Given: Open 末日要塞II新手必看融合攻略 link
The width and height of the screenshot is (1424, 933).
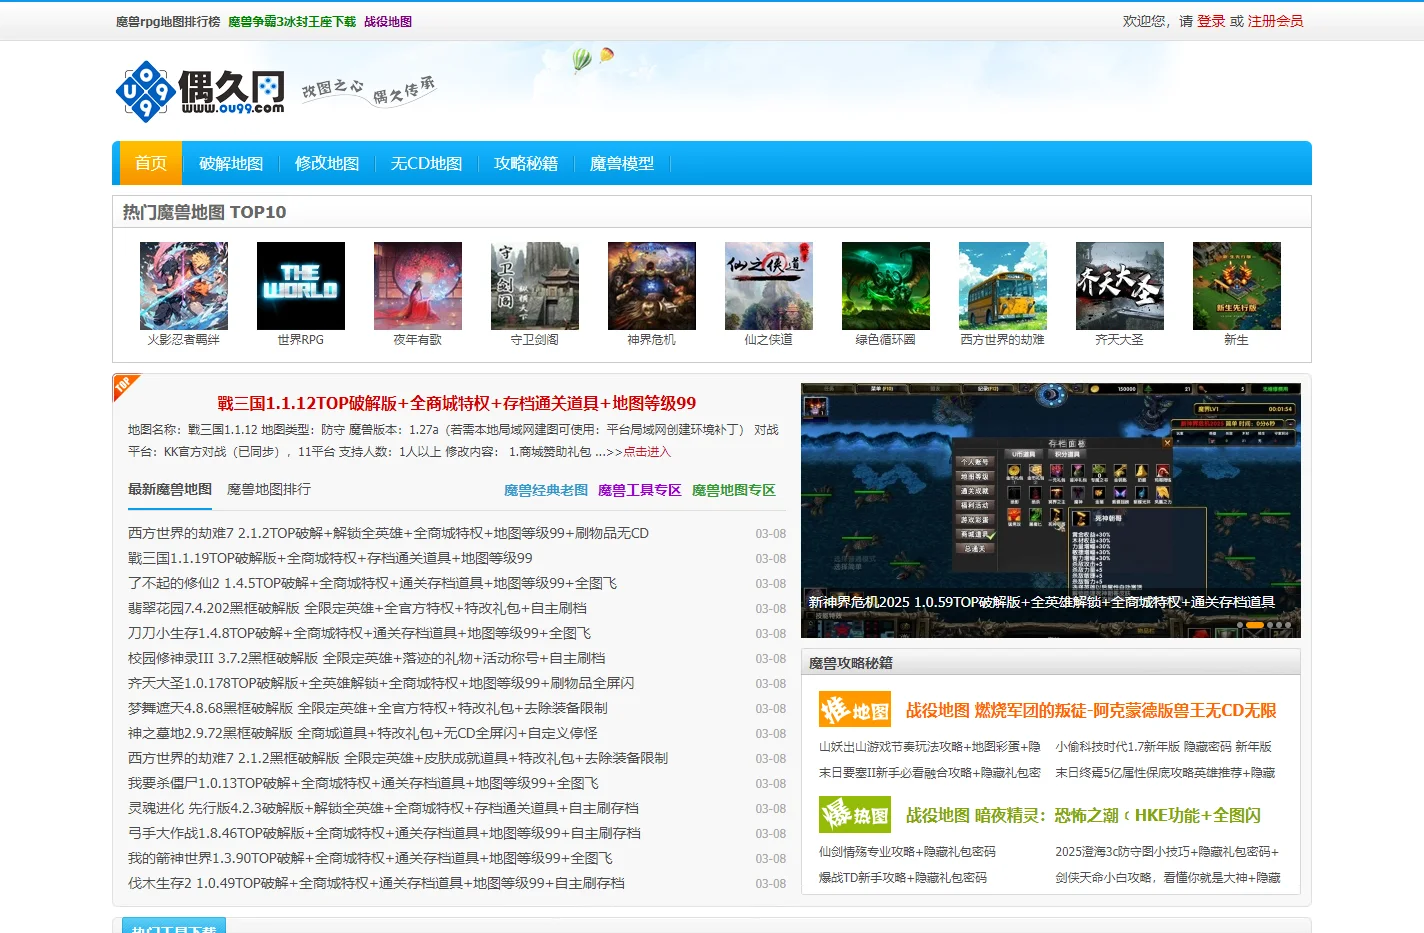Looking at the screenshot, I should [x=930, y=772].
